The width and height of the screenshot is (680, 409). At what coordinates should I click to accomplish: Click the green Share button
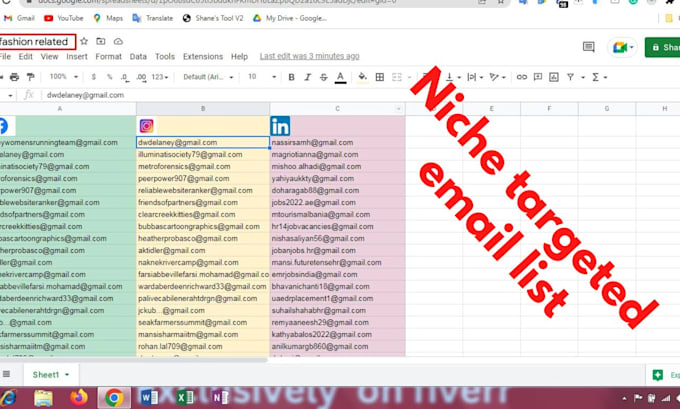point(663,47)
